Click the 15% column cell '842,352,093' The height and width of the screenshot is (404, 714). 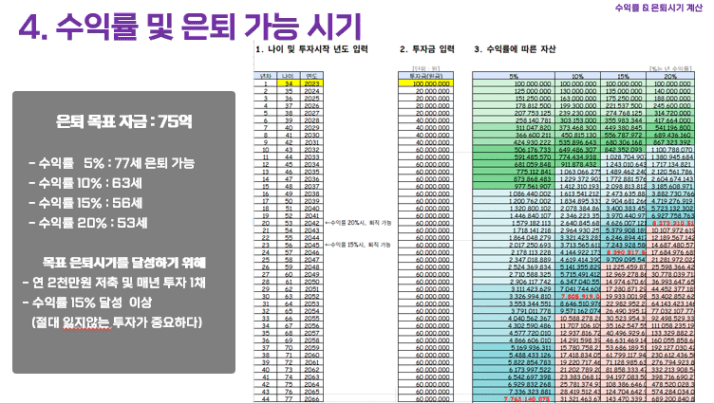coord(623,149)
